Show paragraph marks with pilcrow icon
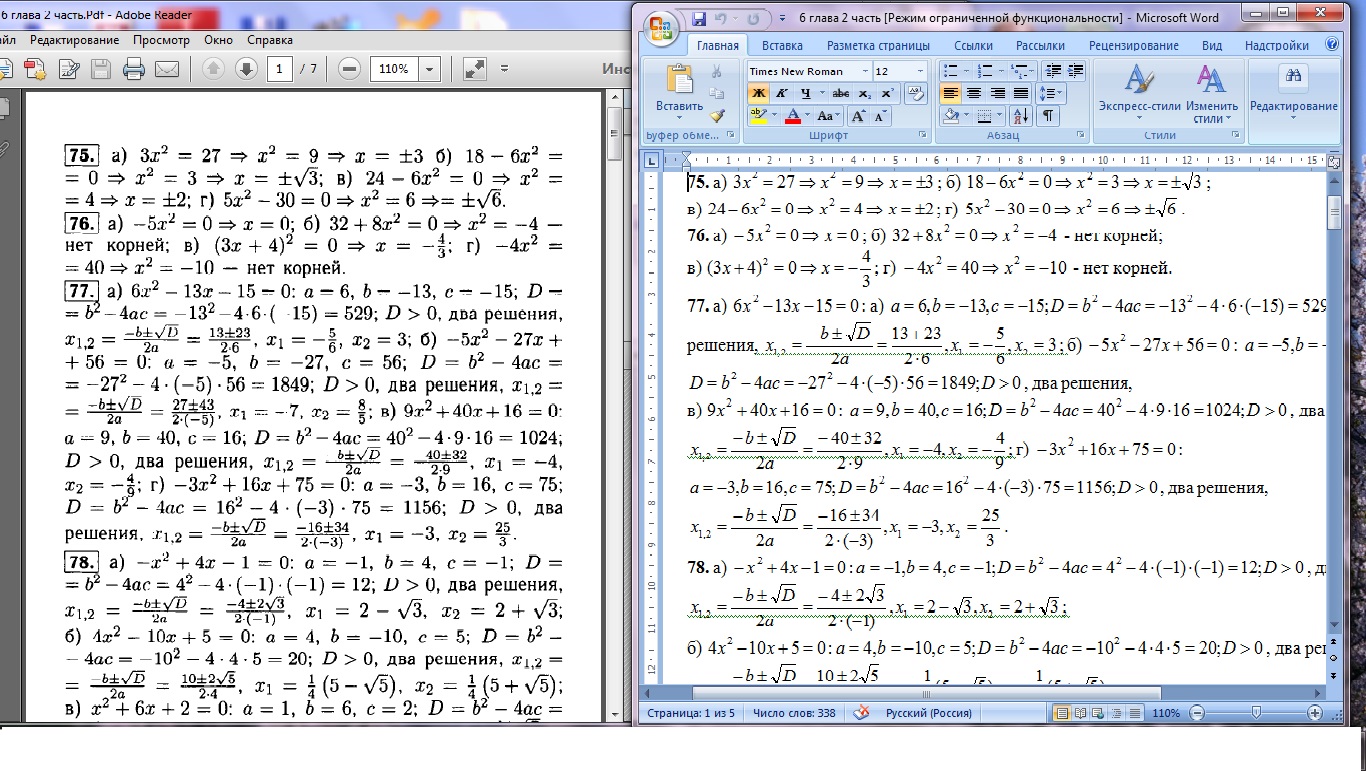This screenshot has height=771, width=1366. pos(1048,116)
